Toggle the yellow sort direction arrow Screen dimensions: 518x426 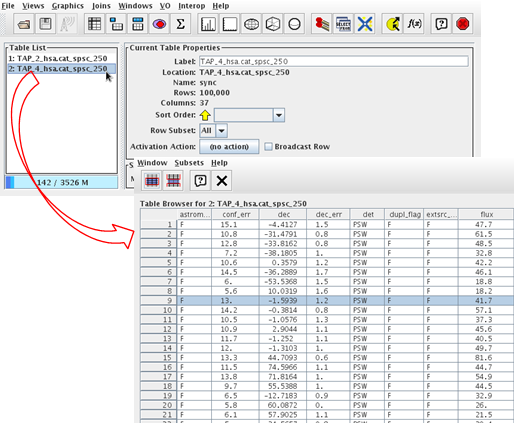point(205,115)
